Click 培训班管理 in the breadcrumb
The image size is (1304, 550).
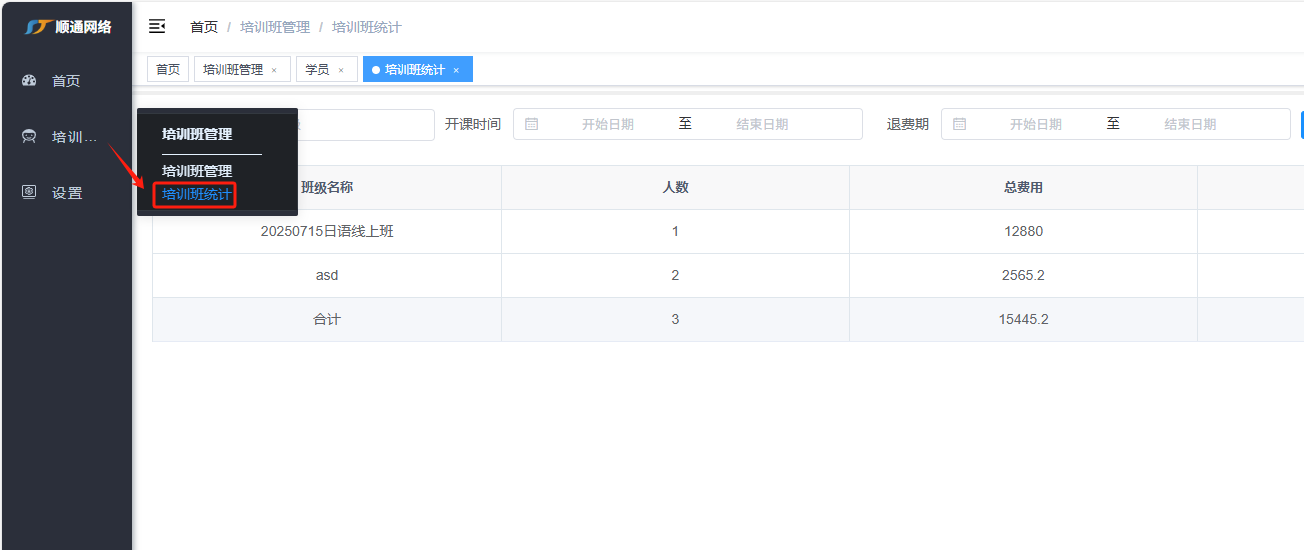275,27
